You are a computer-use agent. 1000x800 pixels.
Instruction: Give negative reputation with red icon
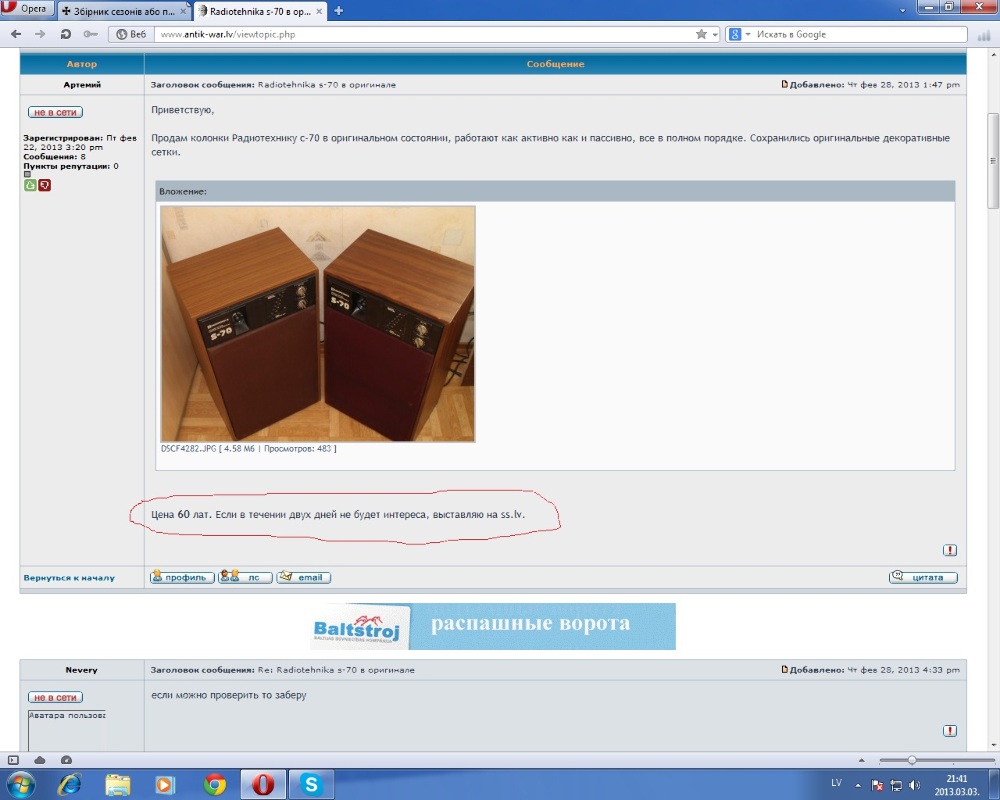(45, 185)
